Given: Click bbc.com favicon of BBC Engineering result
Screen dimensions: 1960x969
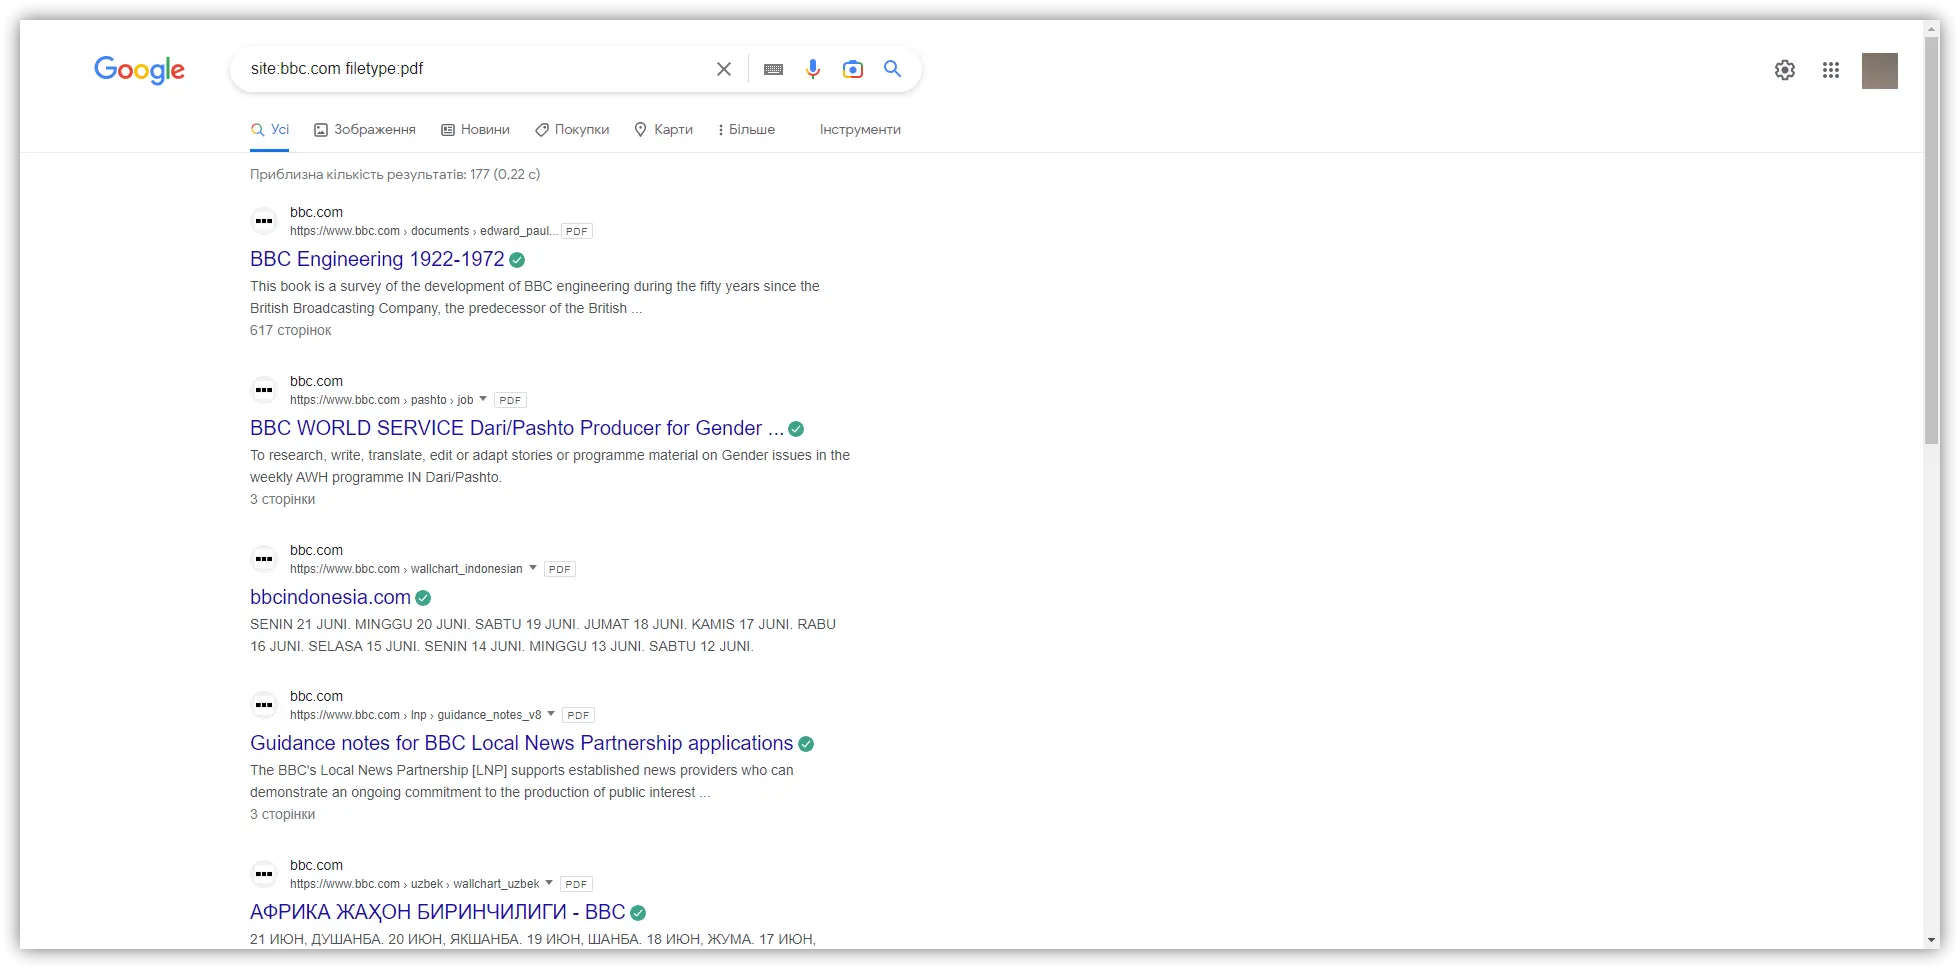Looking at the screenshot, I should [264, 221].
